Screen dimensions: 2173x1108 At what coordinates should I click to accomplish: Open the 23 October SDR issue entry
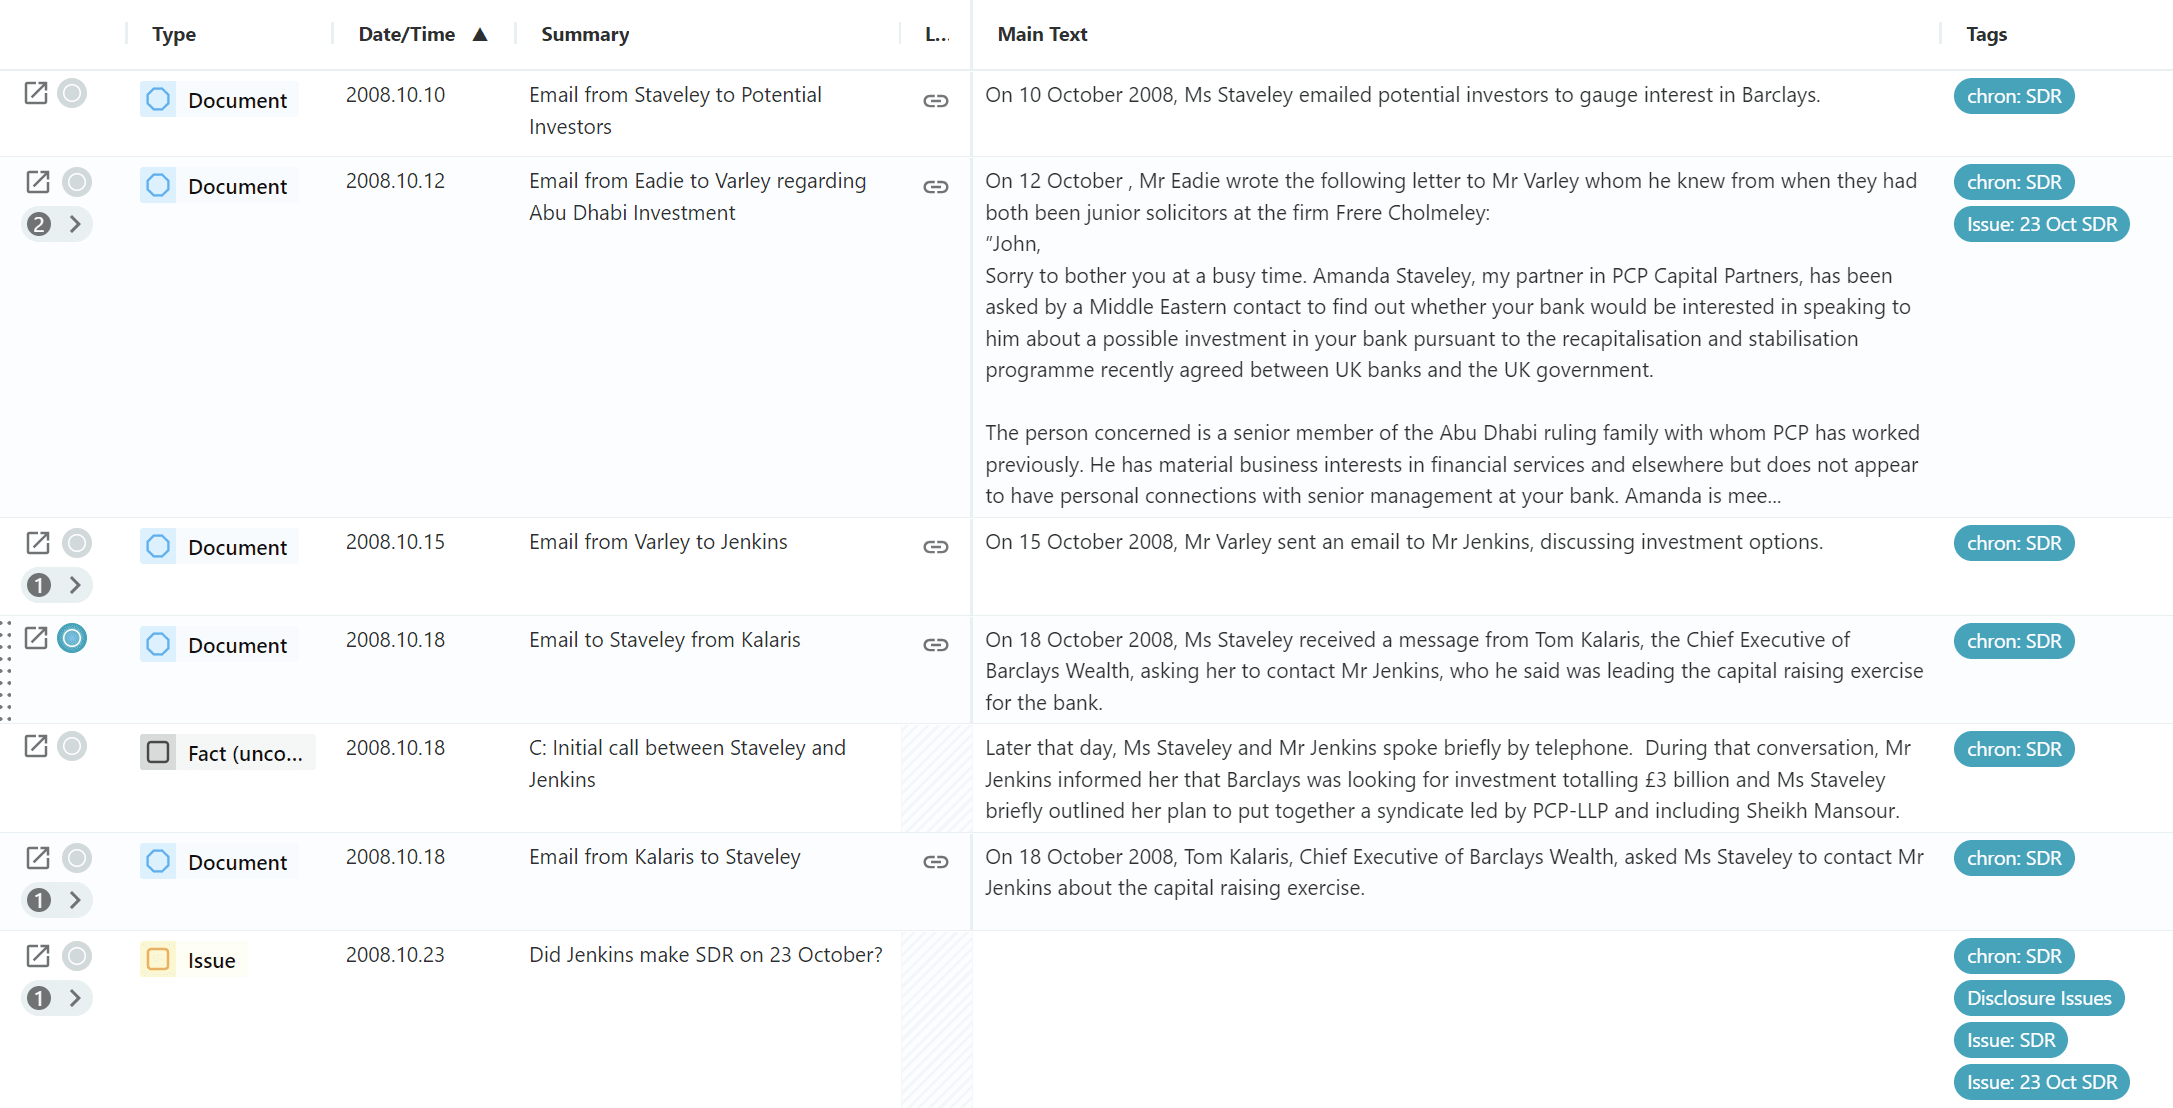click(38, 956)
